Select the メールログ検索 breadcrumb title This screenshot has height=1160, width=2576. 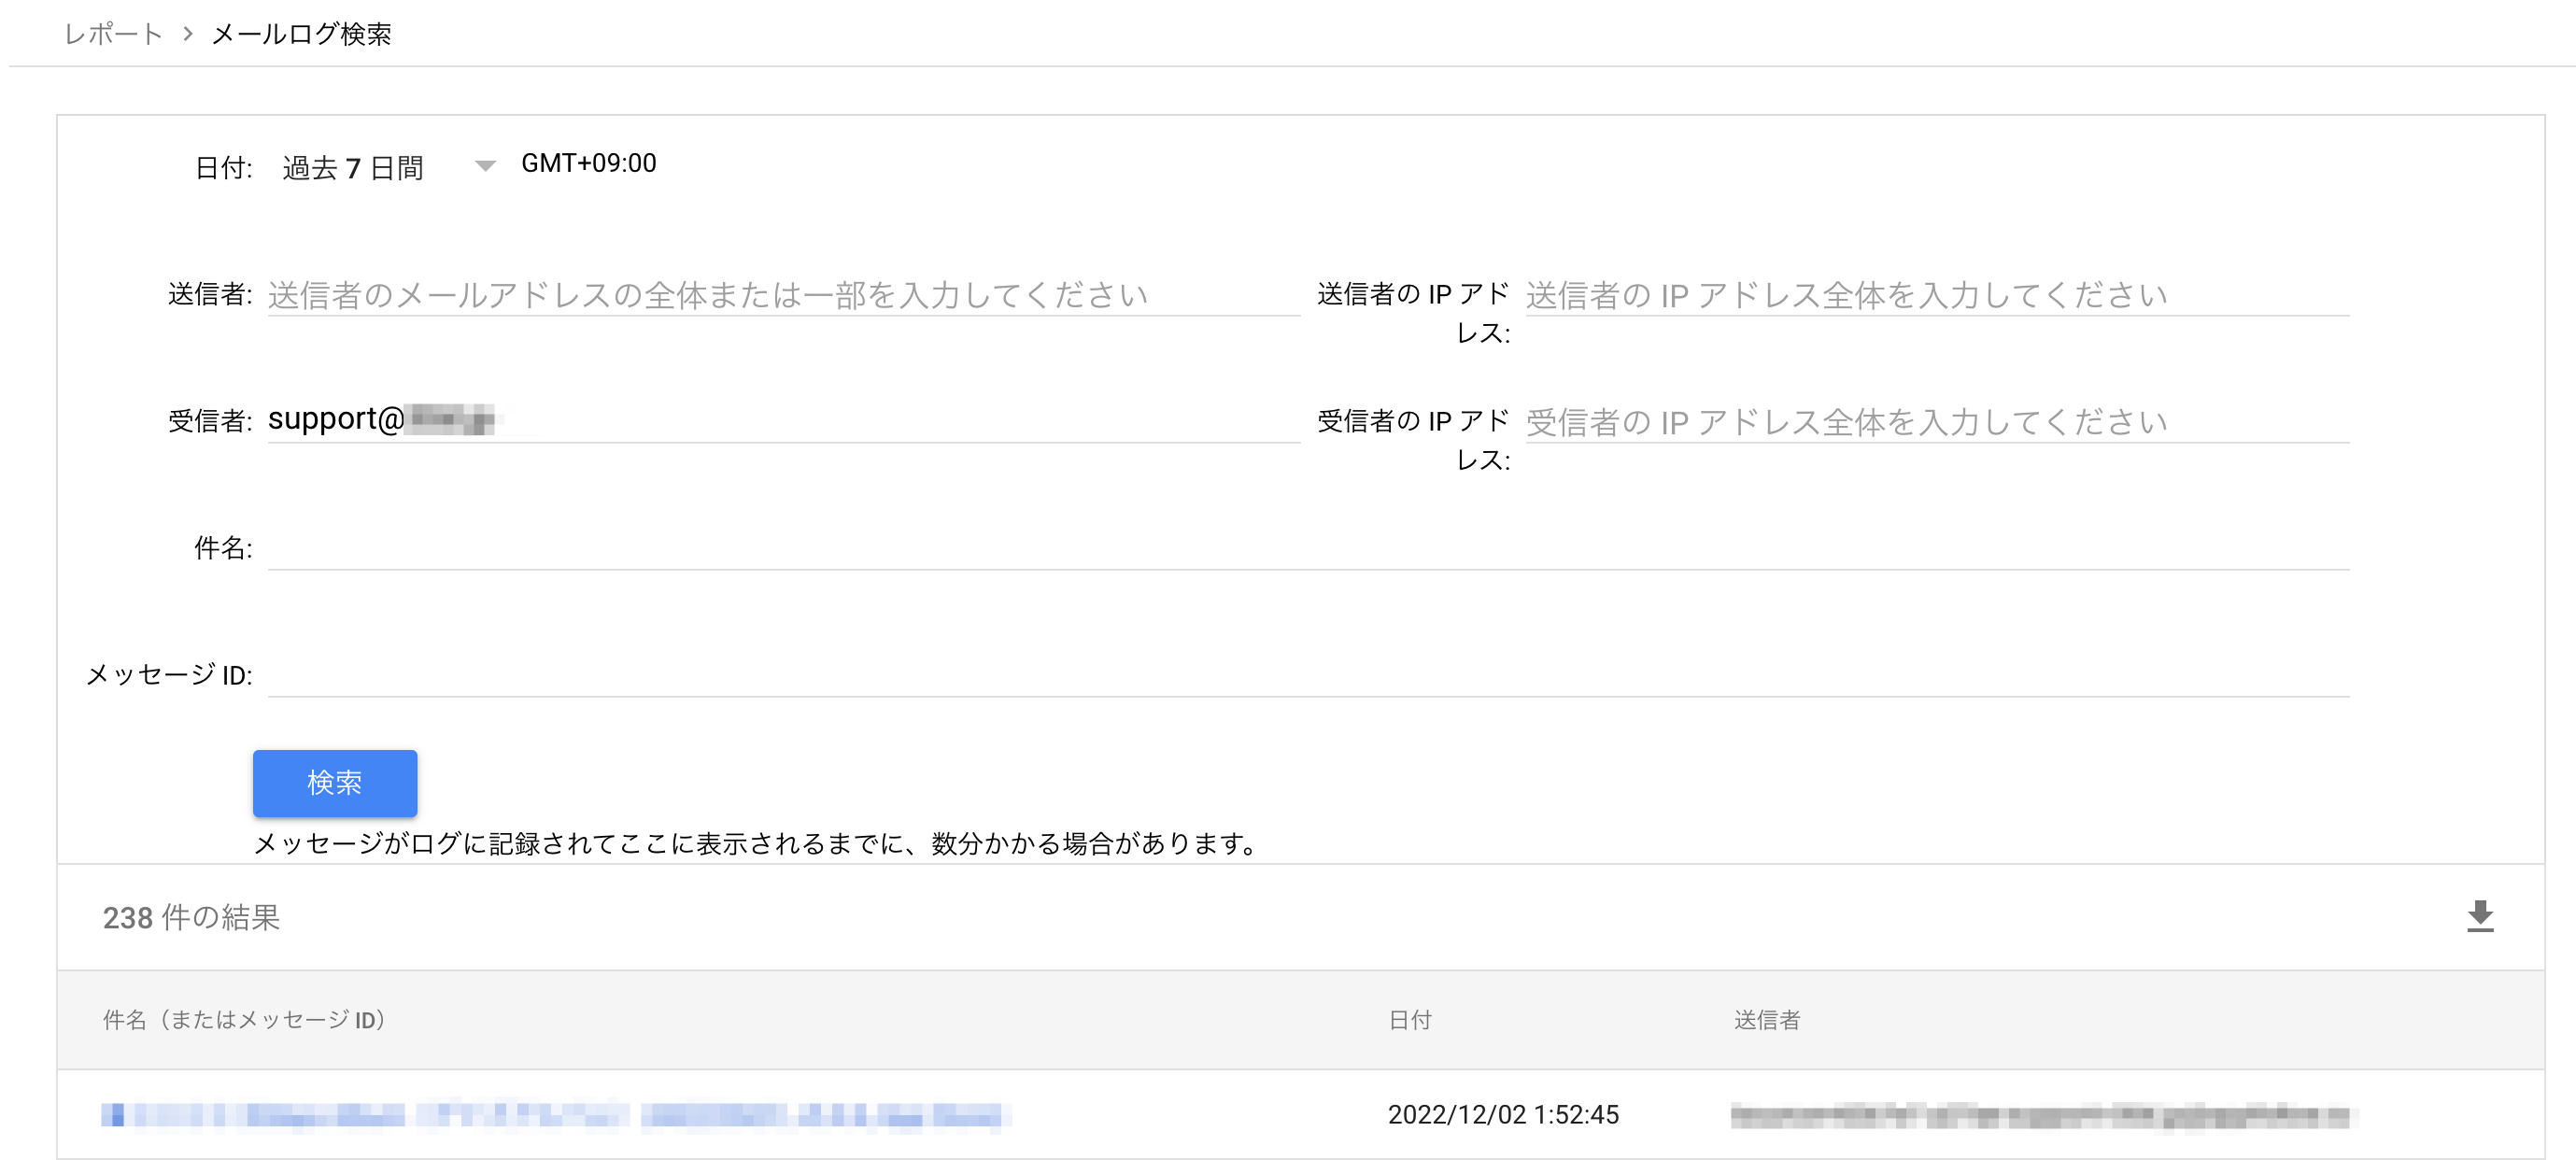[302, 33]
